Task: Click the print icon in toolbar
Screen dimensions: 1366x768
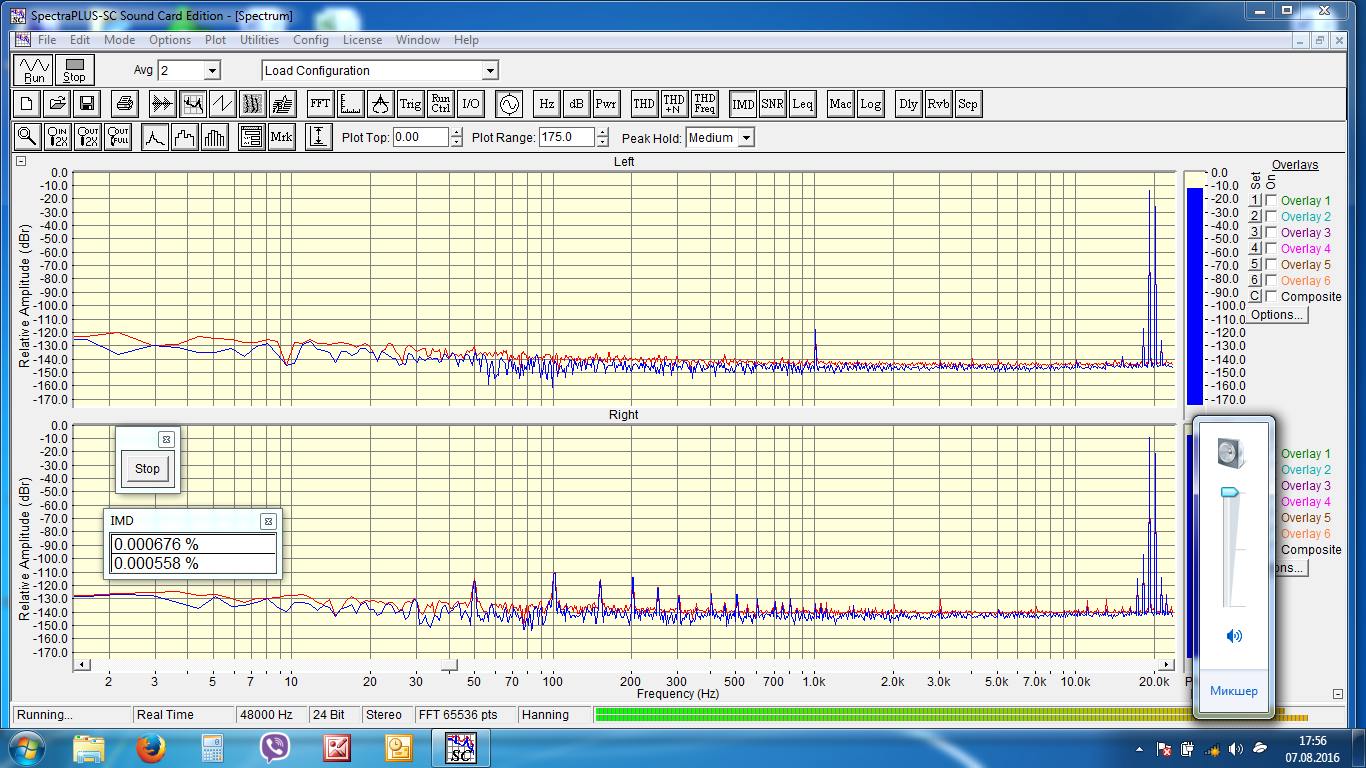Action: point(124,104)
